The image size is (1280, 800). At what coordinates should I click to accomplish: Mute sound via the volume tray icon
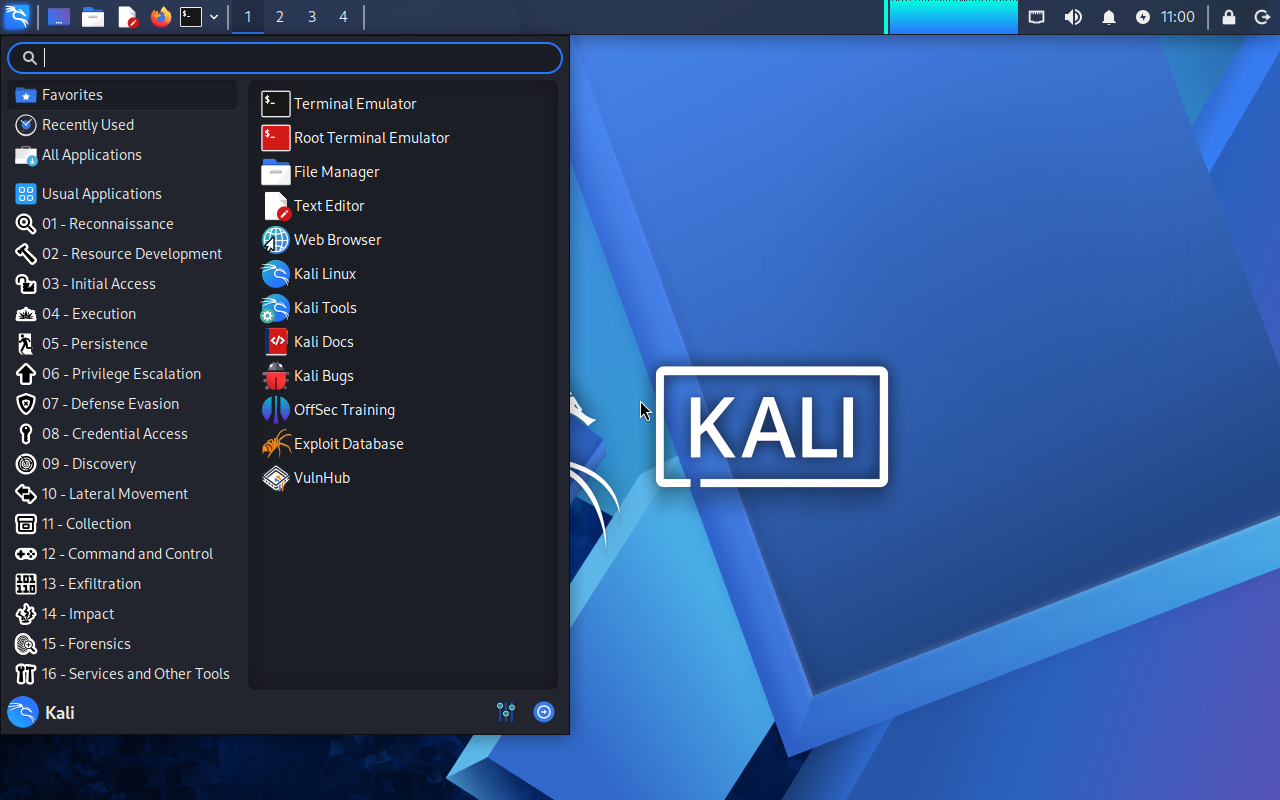(x=1073, y=17)
